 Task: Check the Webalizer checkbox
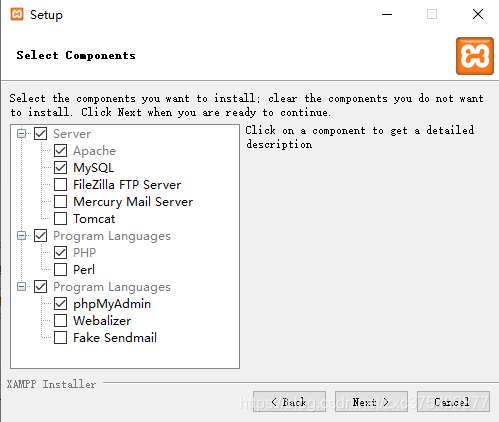point(60,321)
